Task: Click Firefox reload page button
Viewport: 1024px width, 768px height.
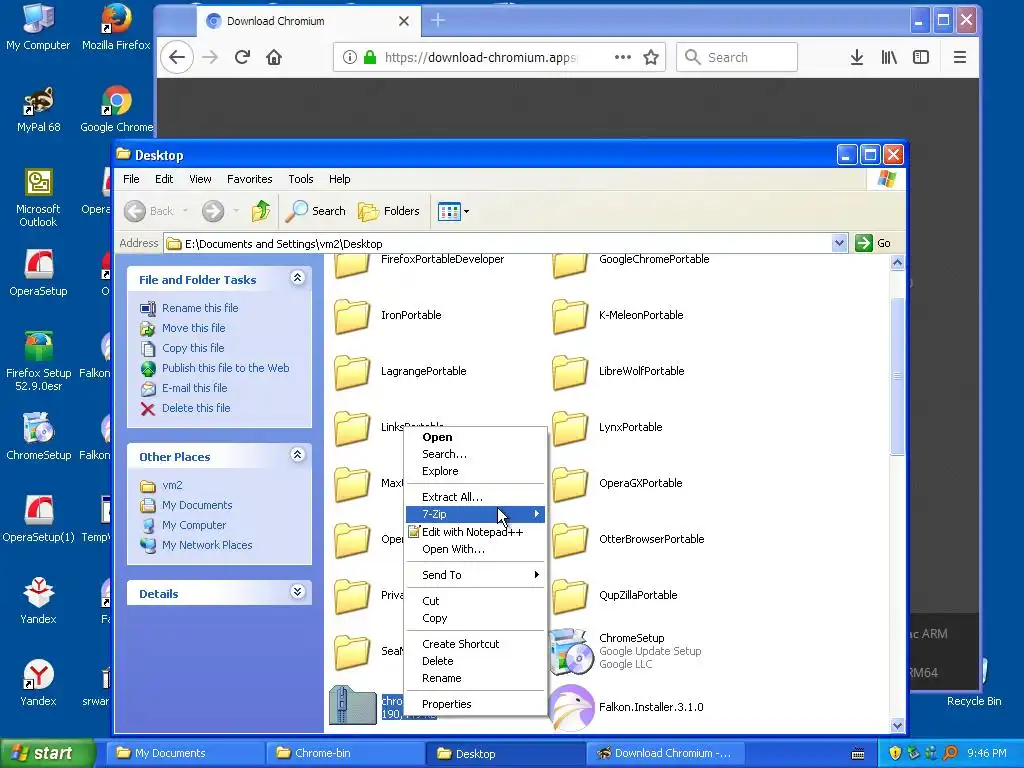Action: tap(242, 57)
